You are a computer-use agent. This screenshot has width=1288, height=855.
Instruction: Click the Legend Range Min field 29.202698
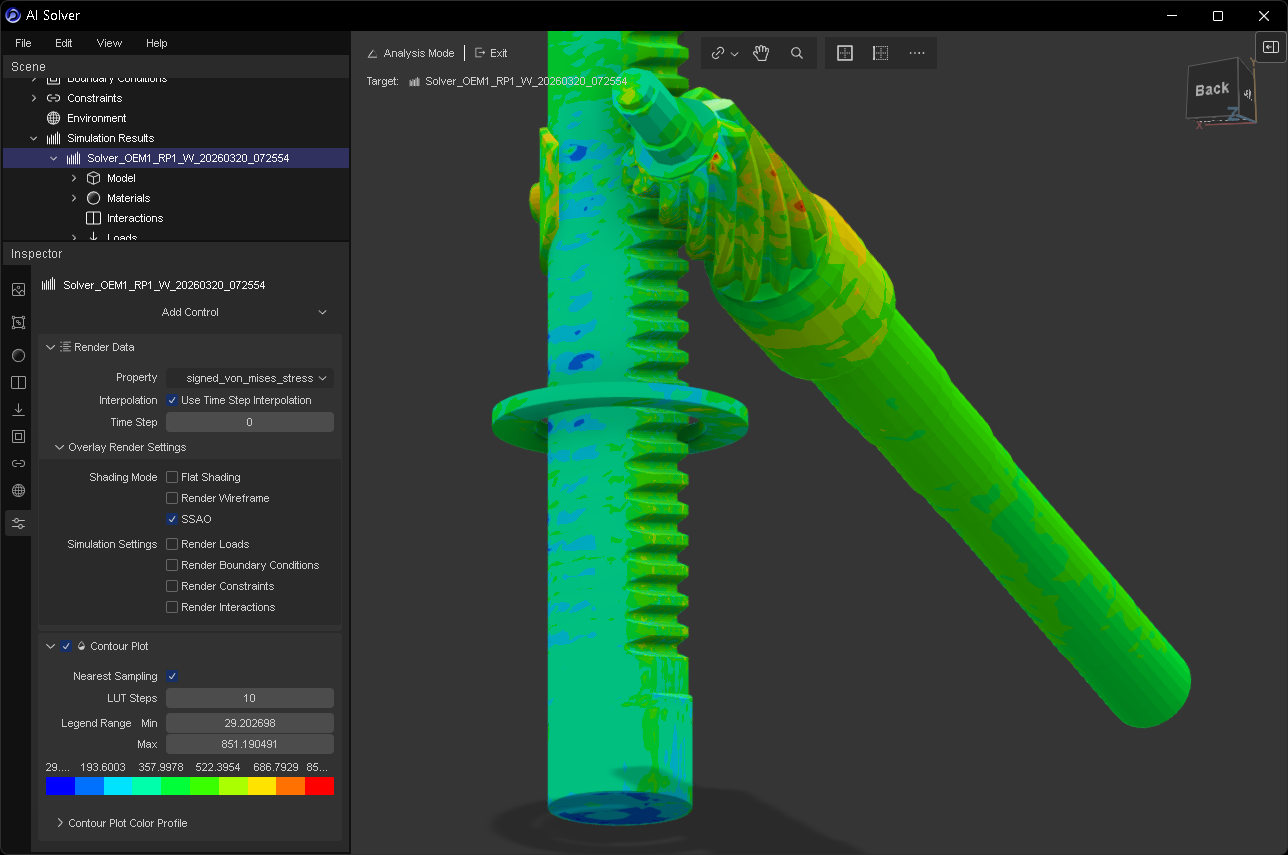(x=250, y=723)
